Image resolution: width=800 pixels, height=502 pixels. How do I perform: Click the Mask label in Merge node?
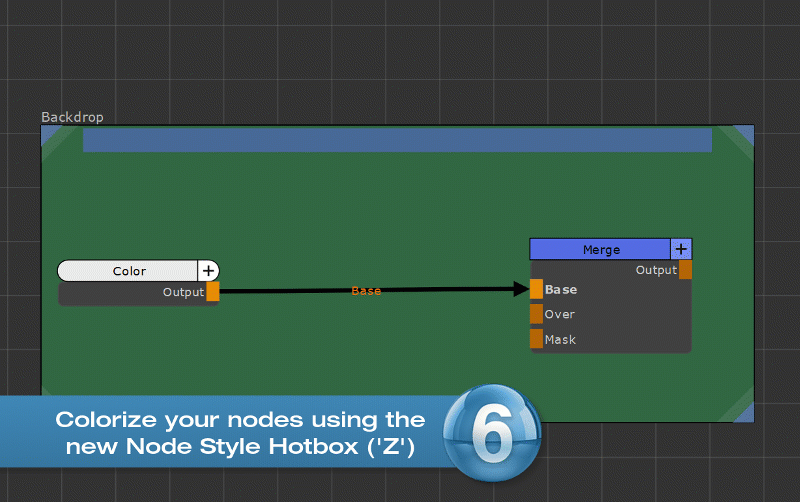pyautogui.click(x=561, y=339)
